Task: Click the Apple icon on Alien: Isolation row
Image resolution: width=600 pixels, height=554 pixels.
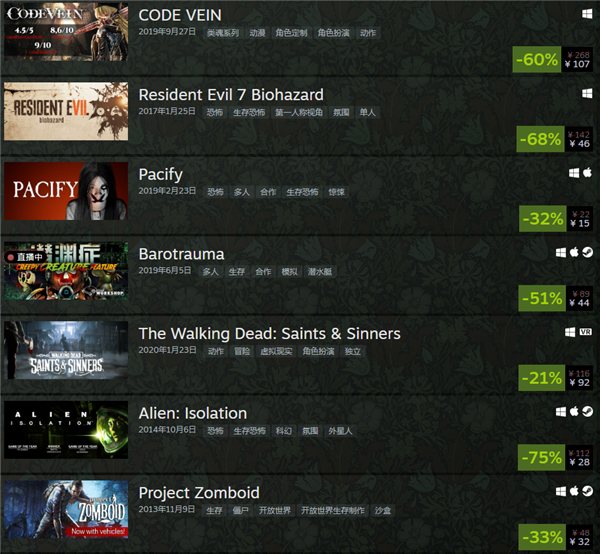Action: coord(574,412)
